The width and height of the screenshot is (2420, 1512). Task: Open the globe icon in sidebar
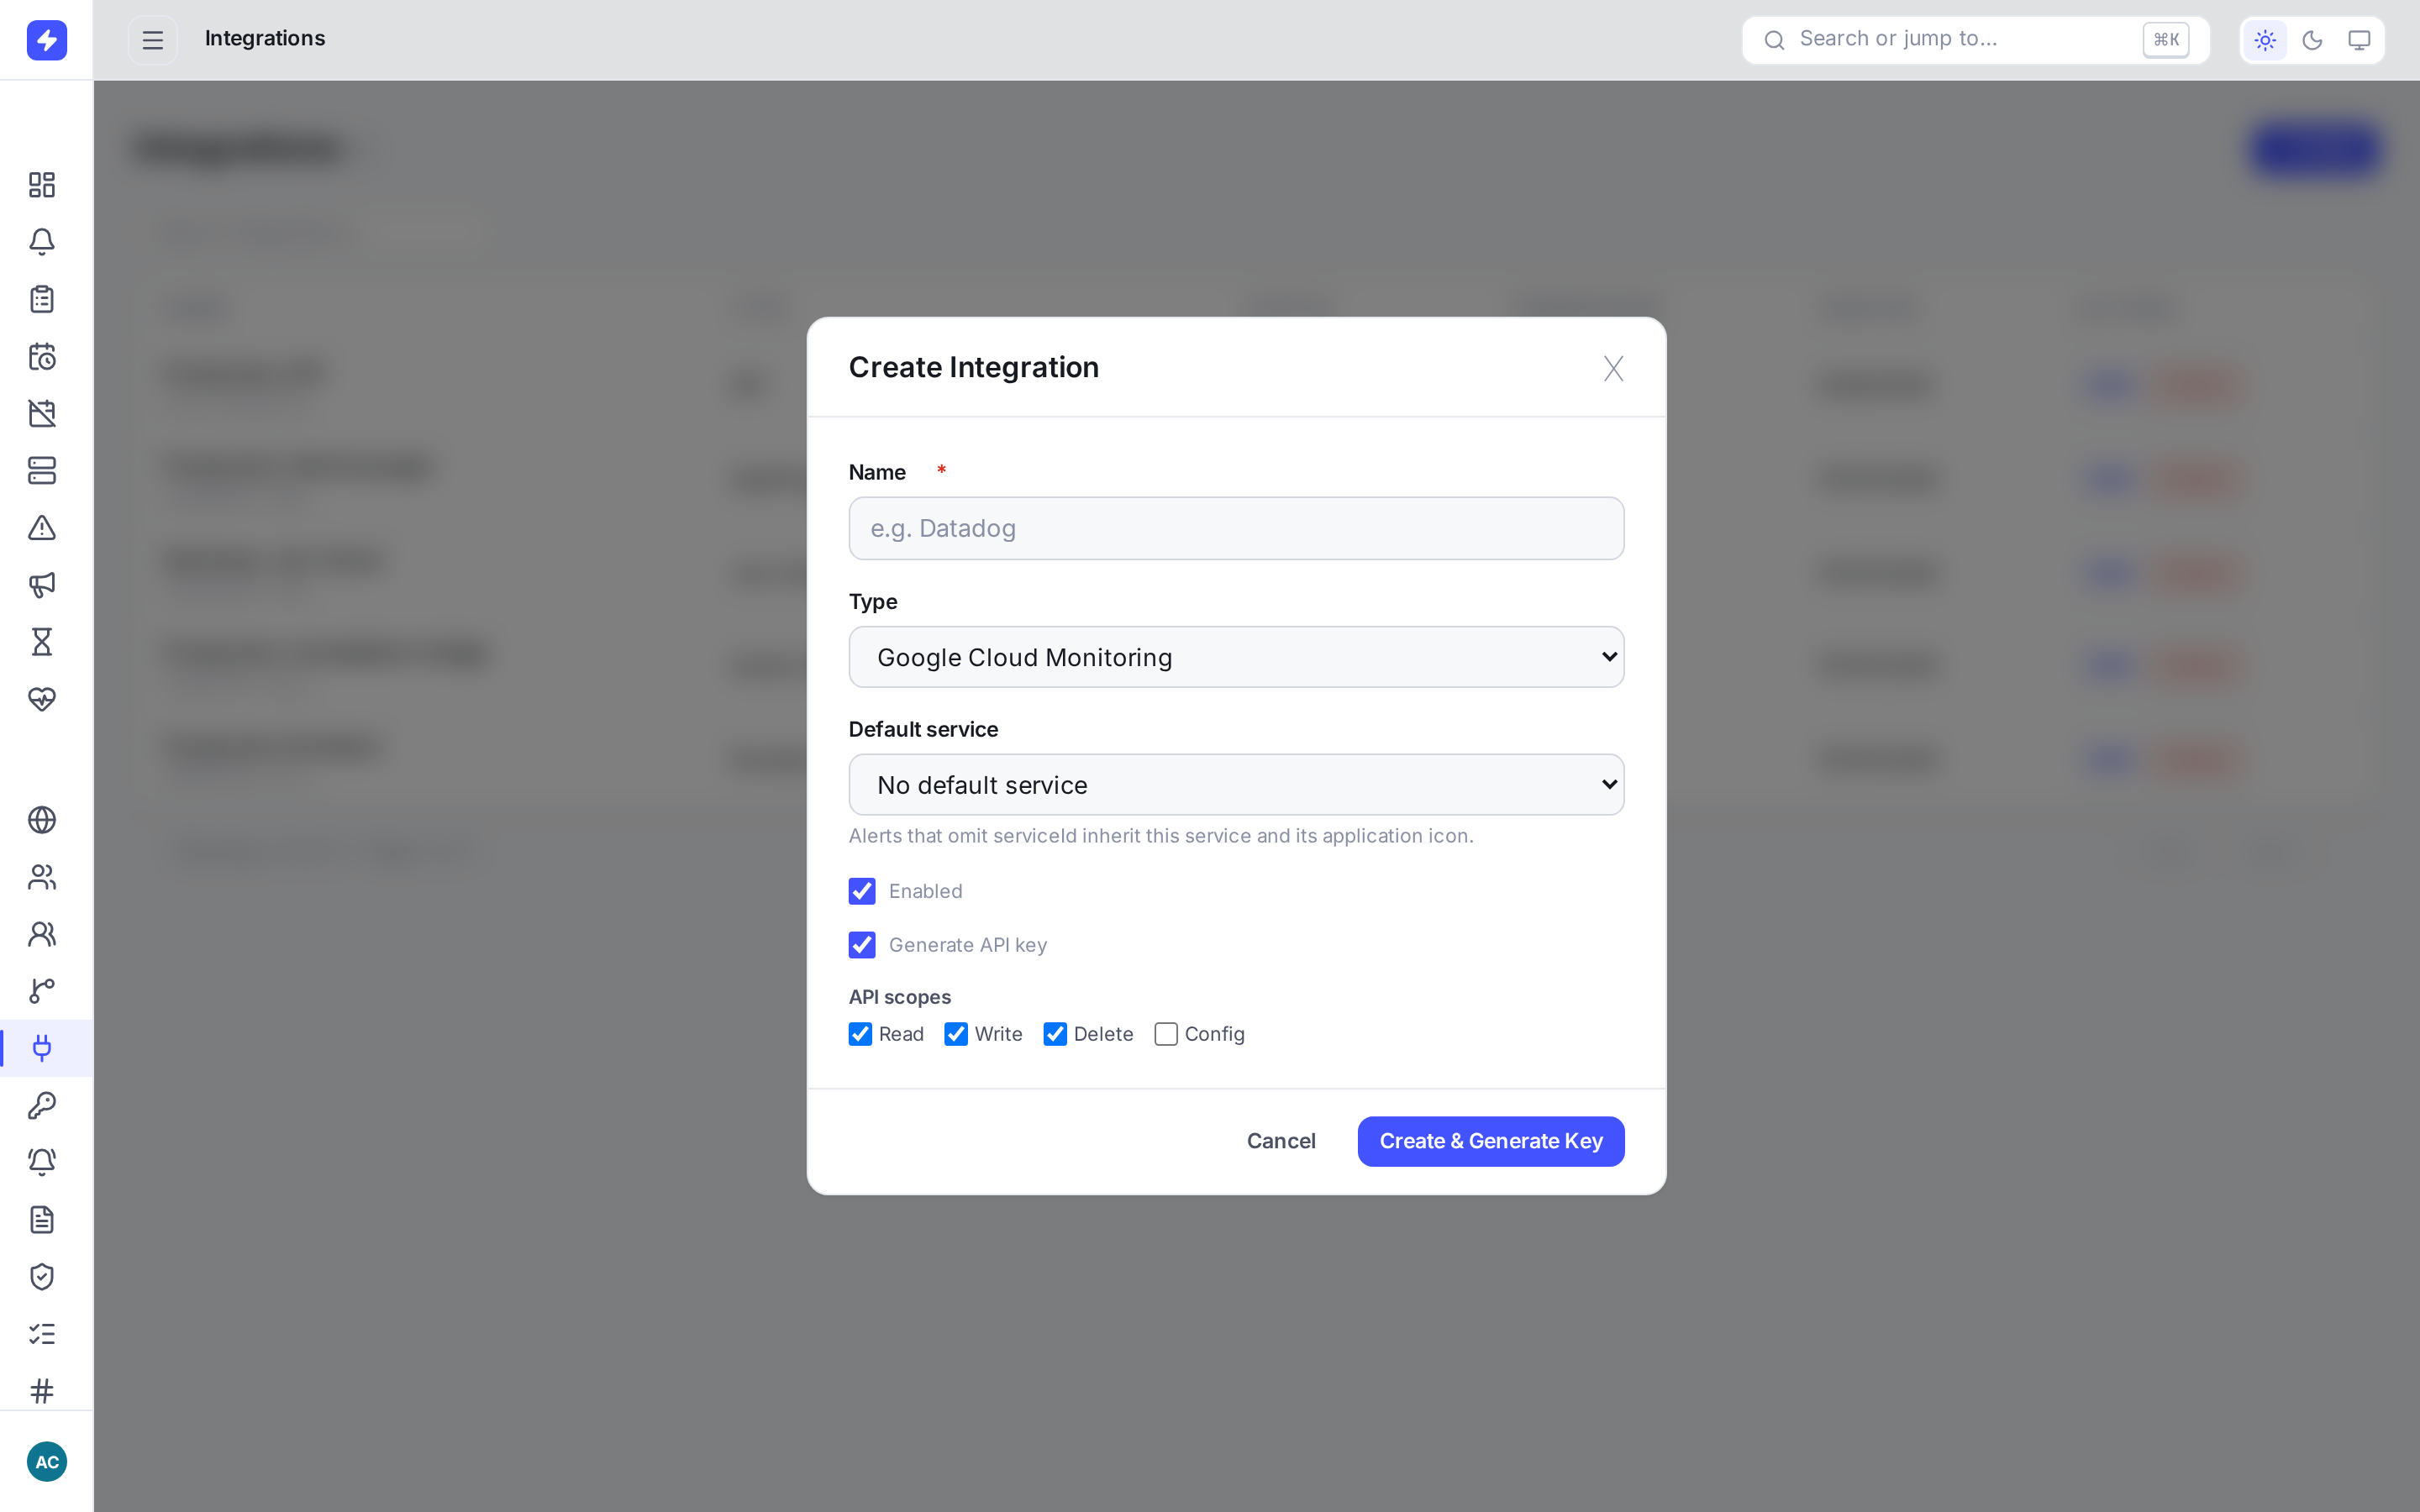(42, 820)
